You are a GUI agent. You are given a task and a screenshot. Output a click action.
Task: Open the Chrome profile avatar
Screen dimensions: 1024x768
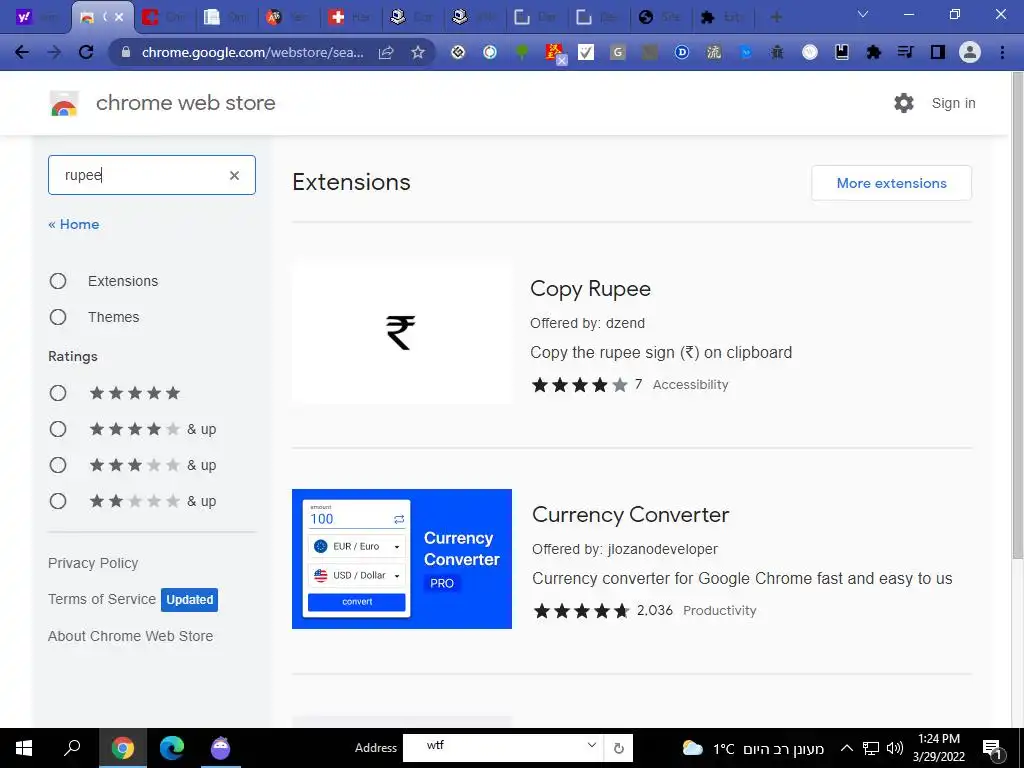tap(970, 52)
